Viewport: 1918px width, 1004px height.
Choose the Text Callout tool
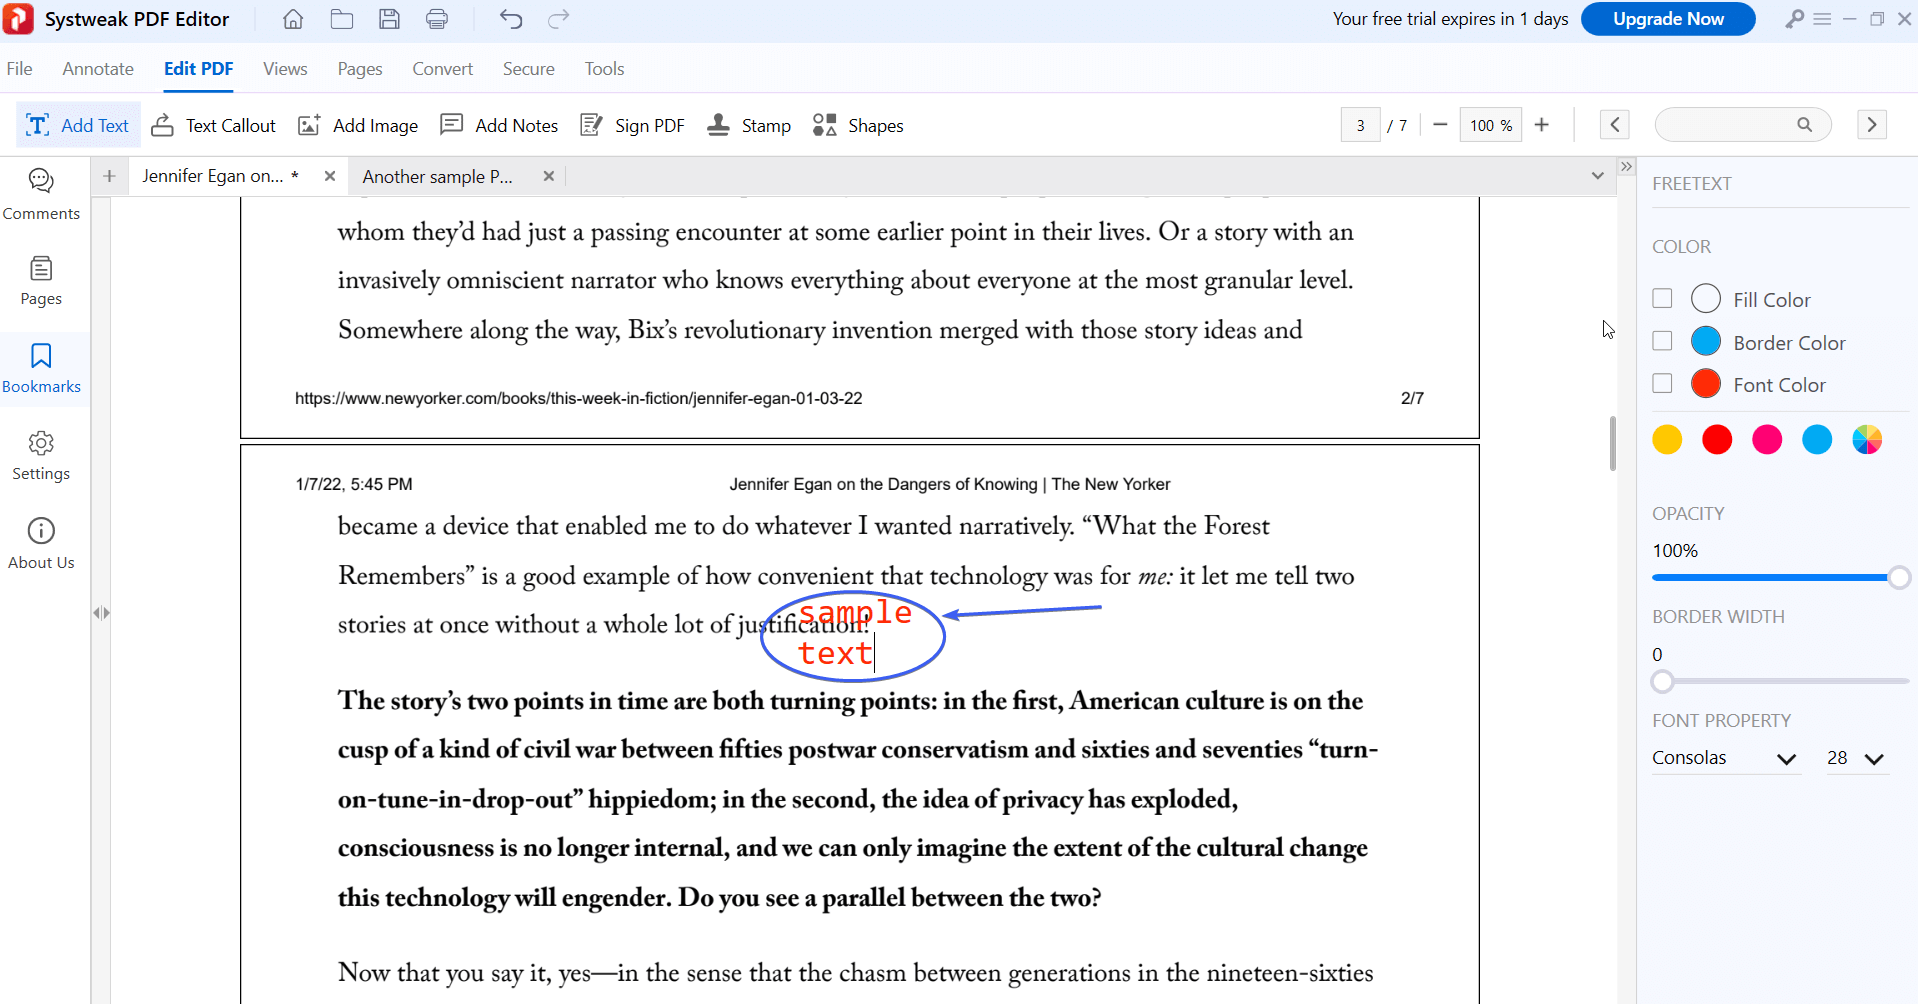coord(213,125)
